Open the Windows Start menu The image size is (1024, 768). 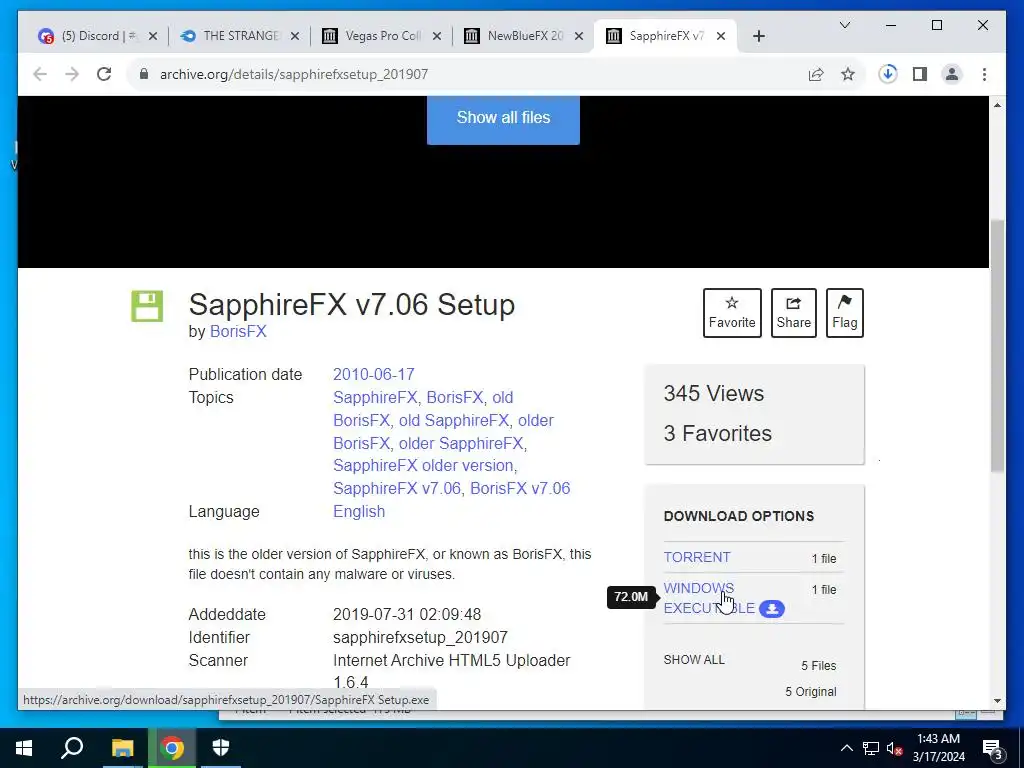[24, 748]
